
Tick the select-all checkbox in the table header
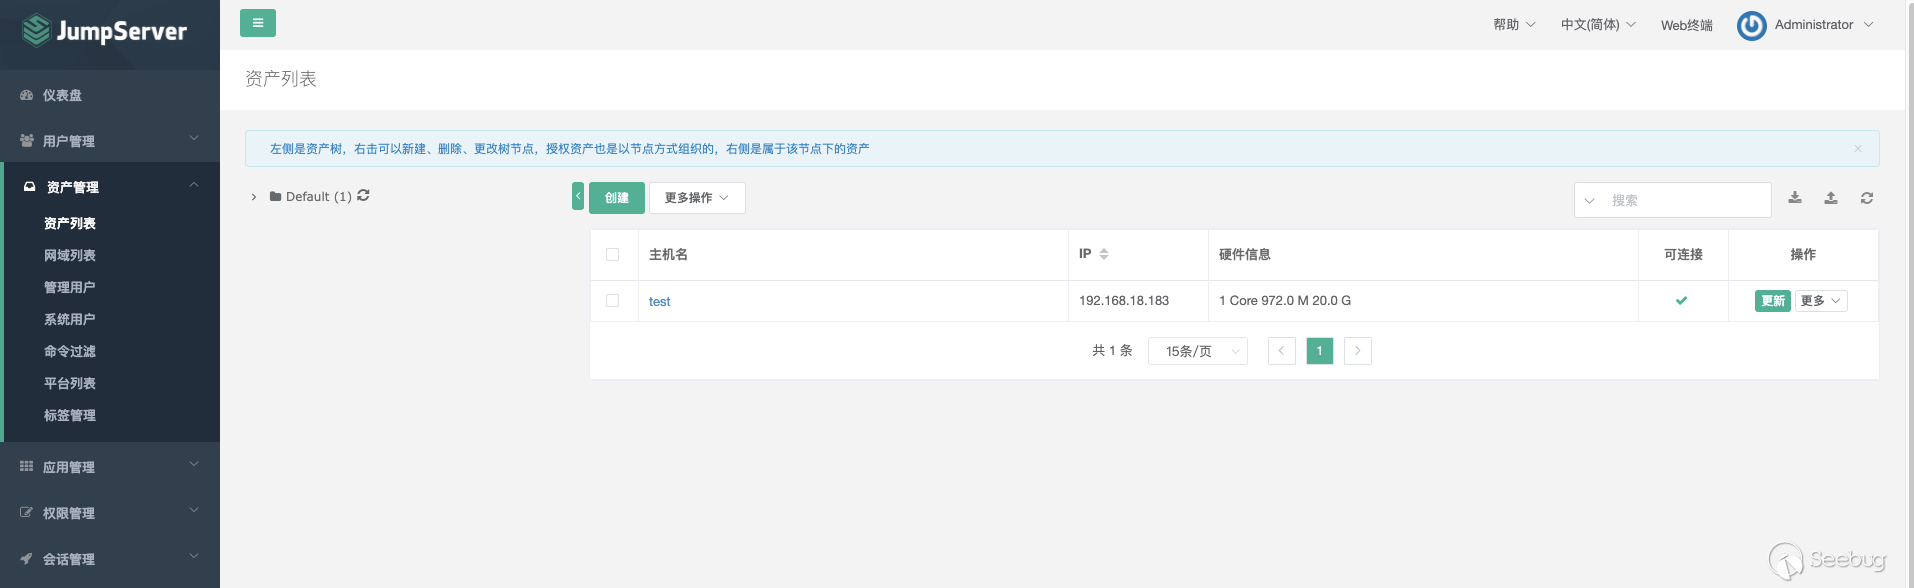click(x=612, y=255)
